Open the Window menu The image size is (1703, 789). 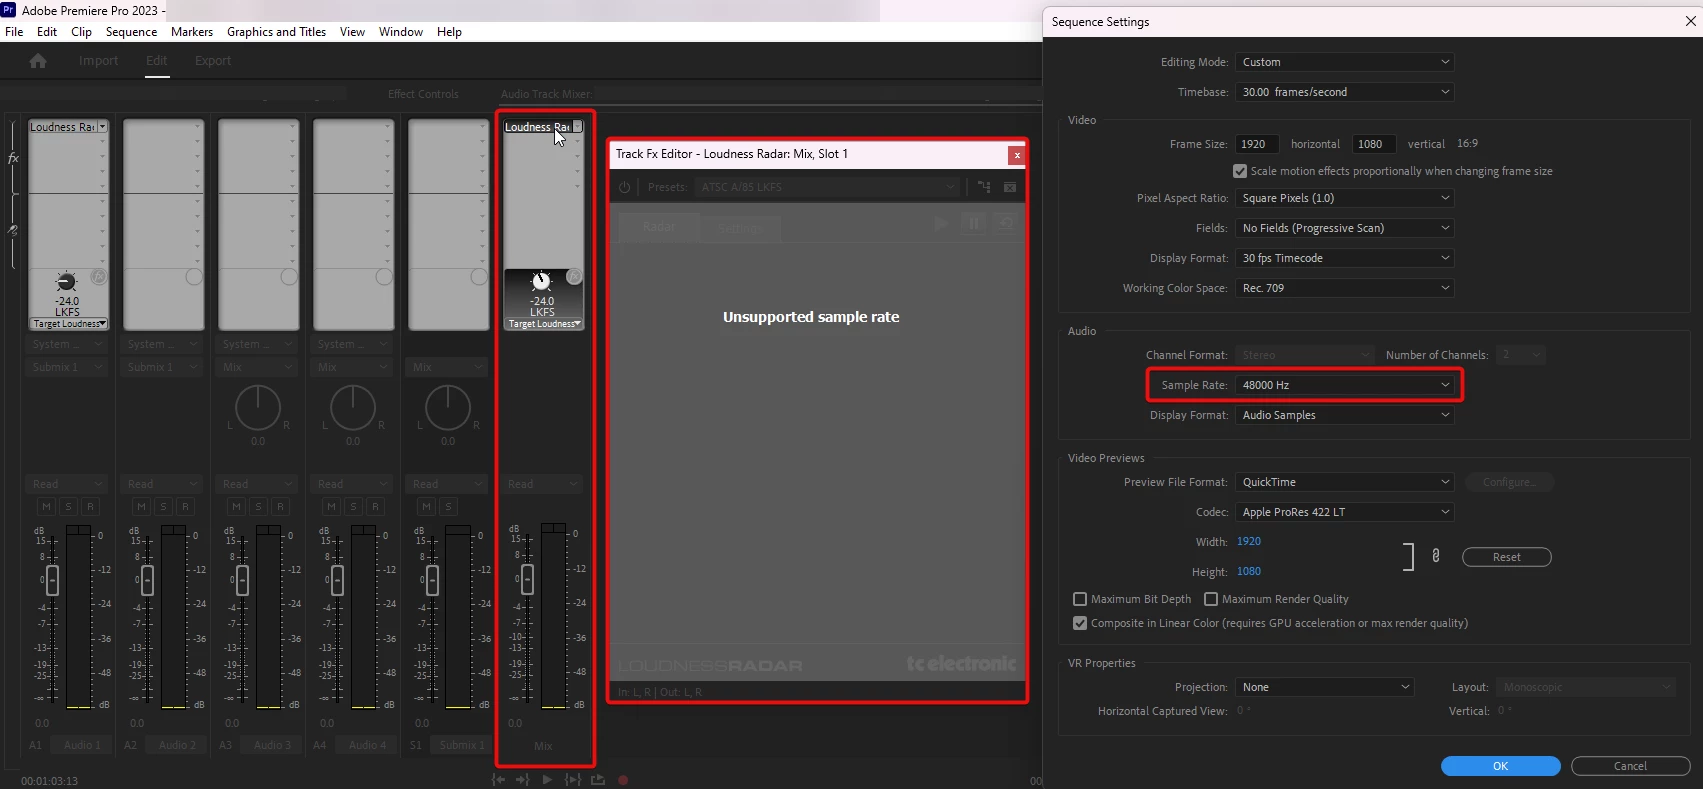coord(401,32)
